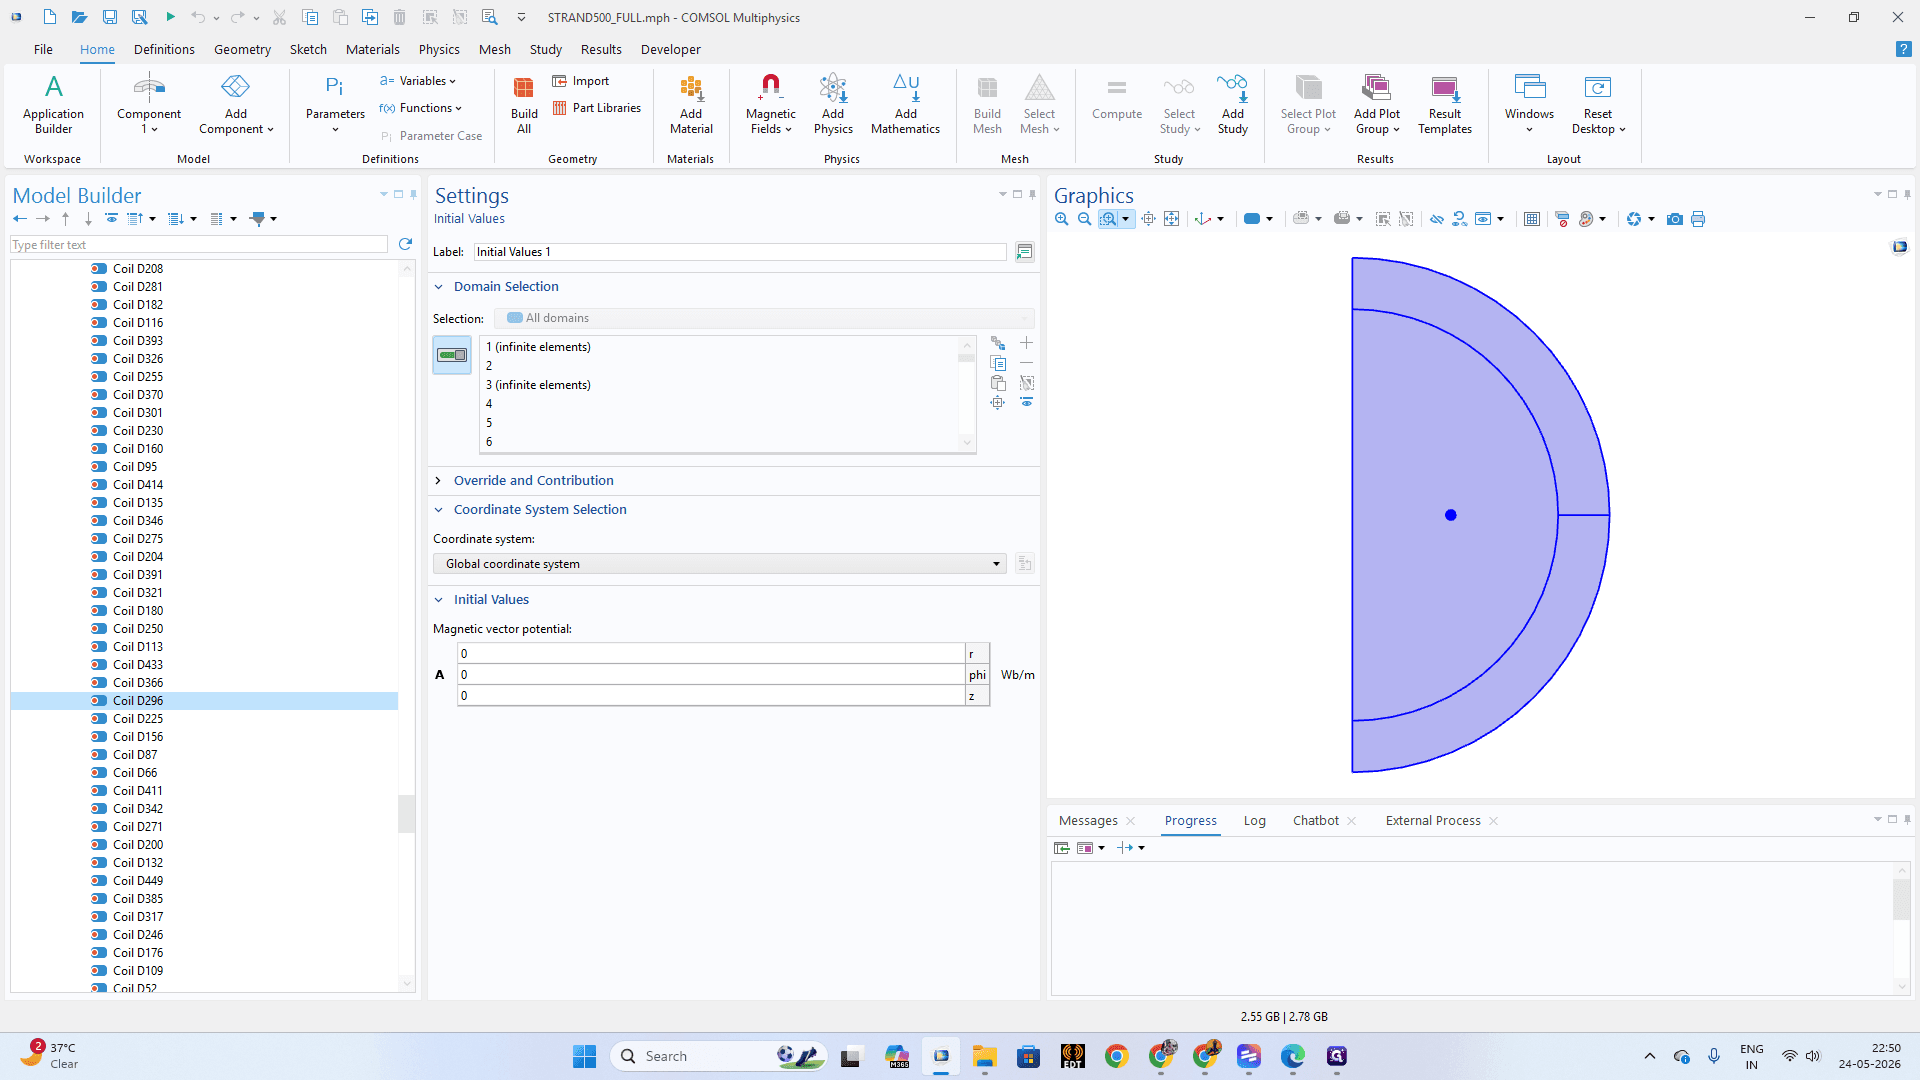The image size is (1920, 1080).
Task: Open Chrome from taskbar
Action: (x=1116, y=1056)
